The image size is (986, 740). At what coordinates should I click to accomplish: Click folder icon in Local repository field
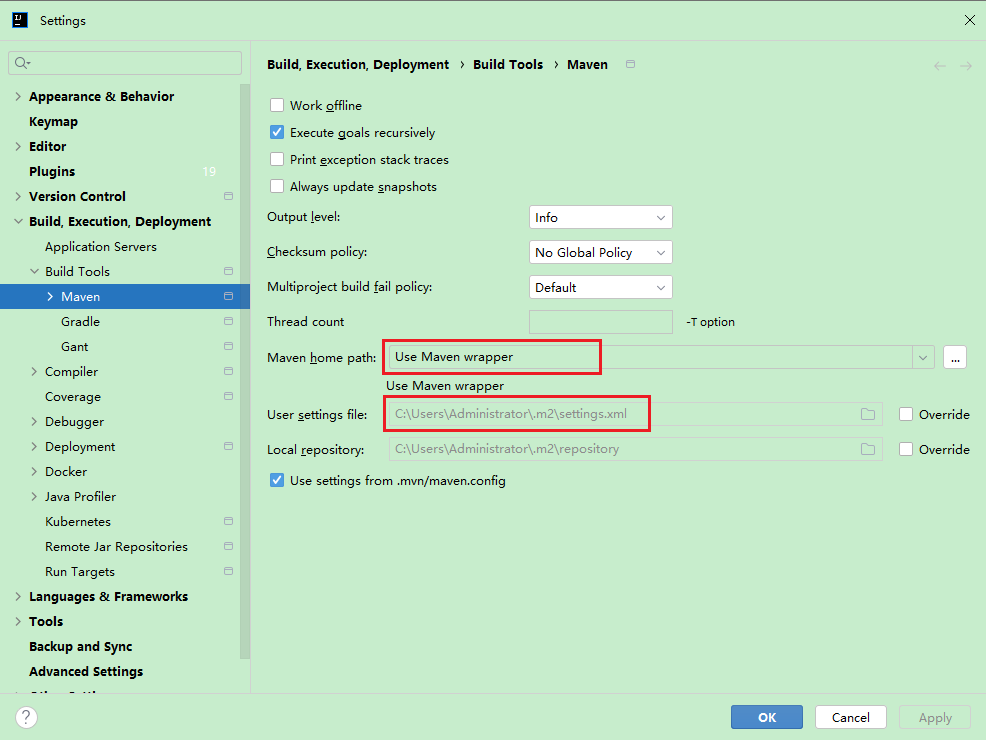click(868, 450)
